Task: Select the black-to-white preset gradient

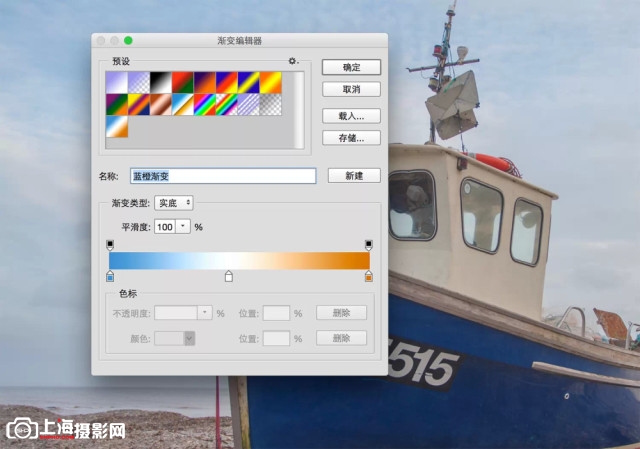Action: [x=161, y=83]
